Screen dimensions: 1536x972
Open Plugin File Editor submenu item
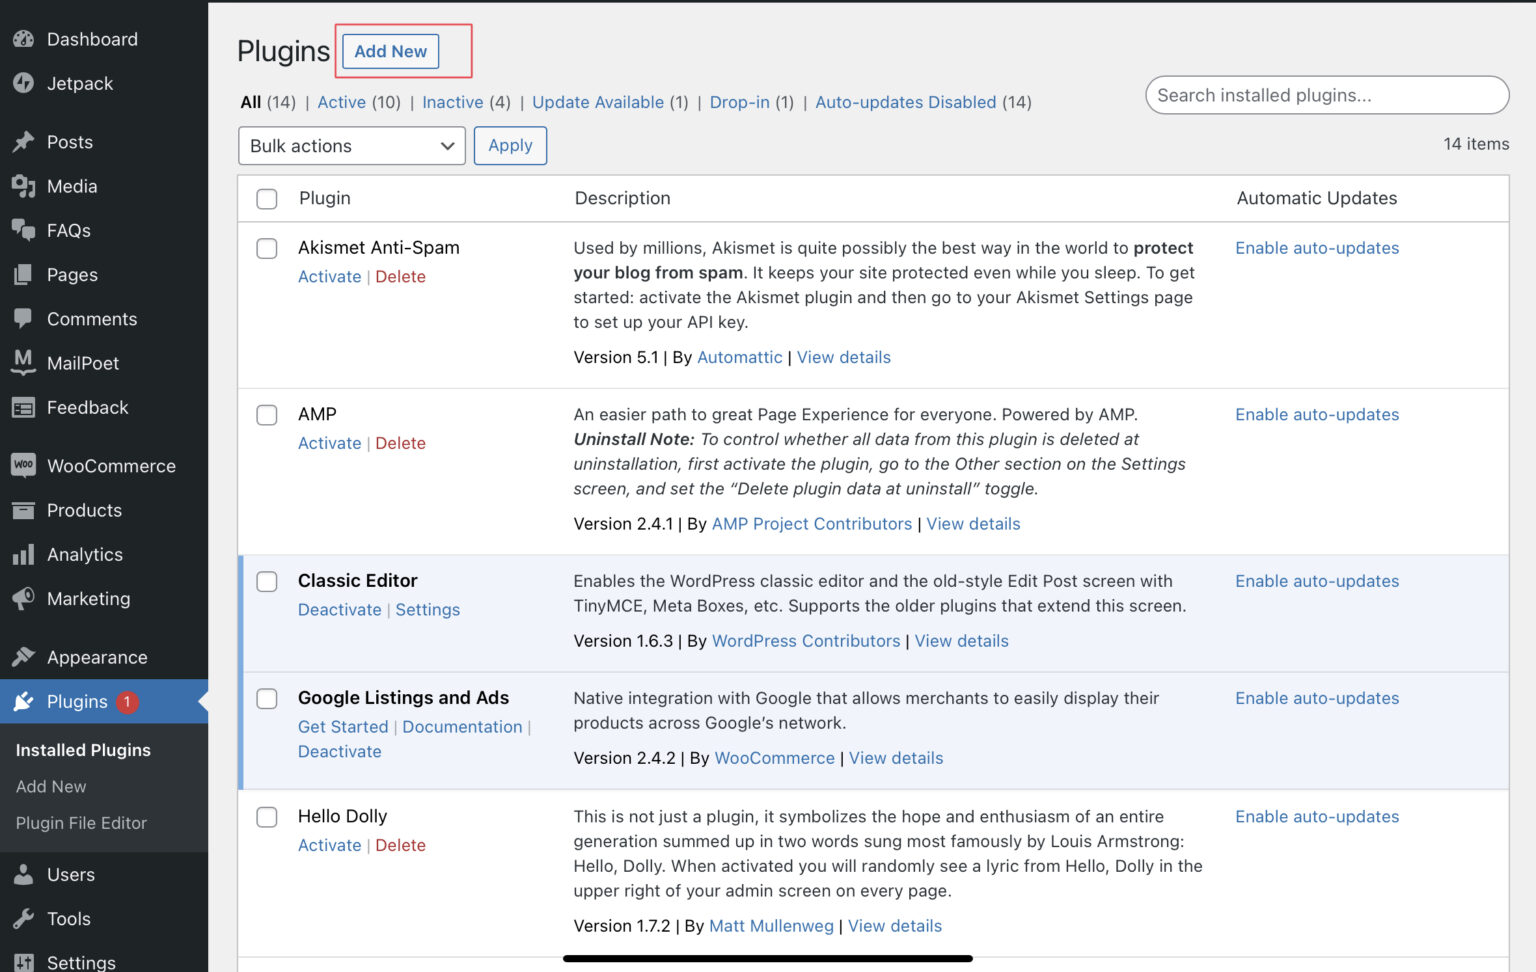pos(81,823)
